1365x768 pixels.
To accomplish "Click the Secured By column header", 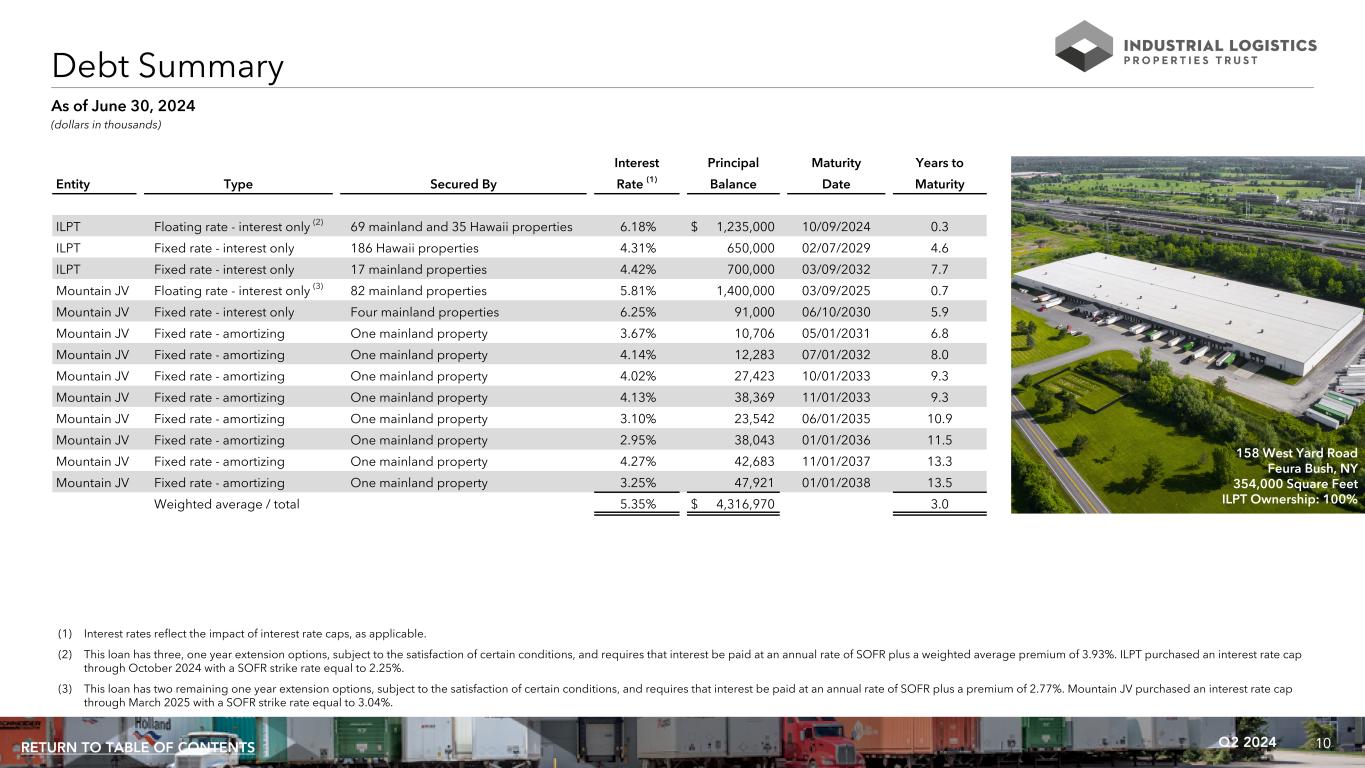I will (463, 184).
